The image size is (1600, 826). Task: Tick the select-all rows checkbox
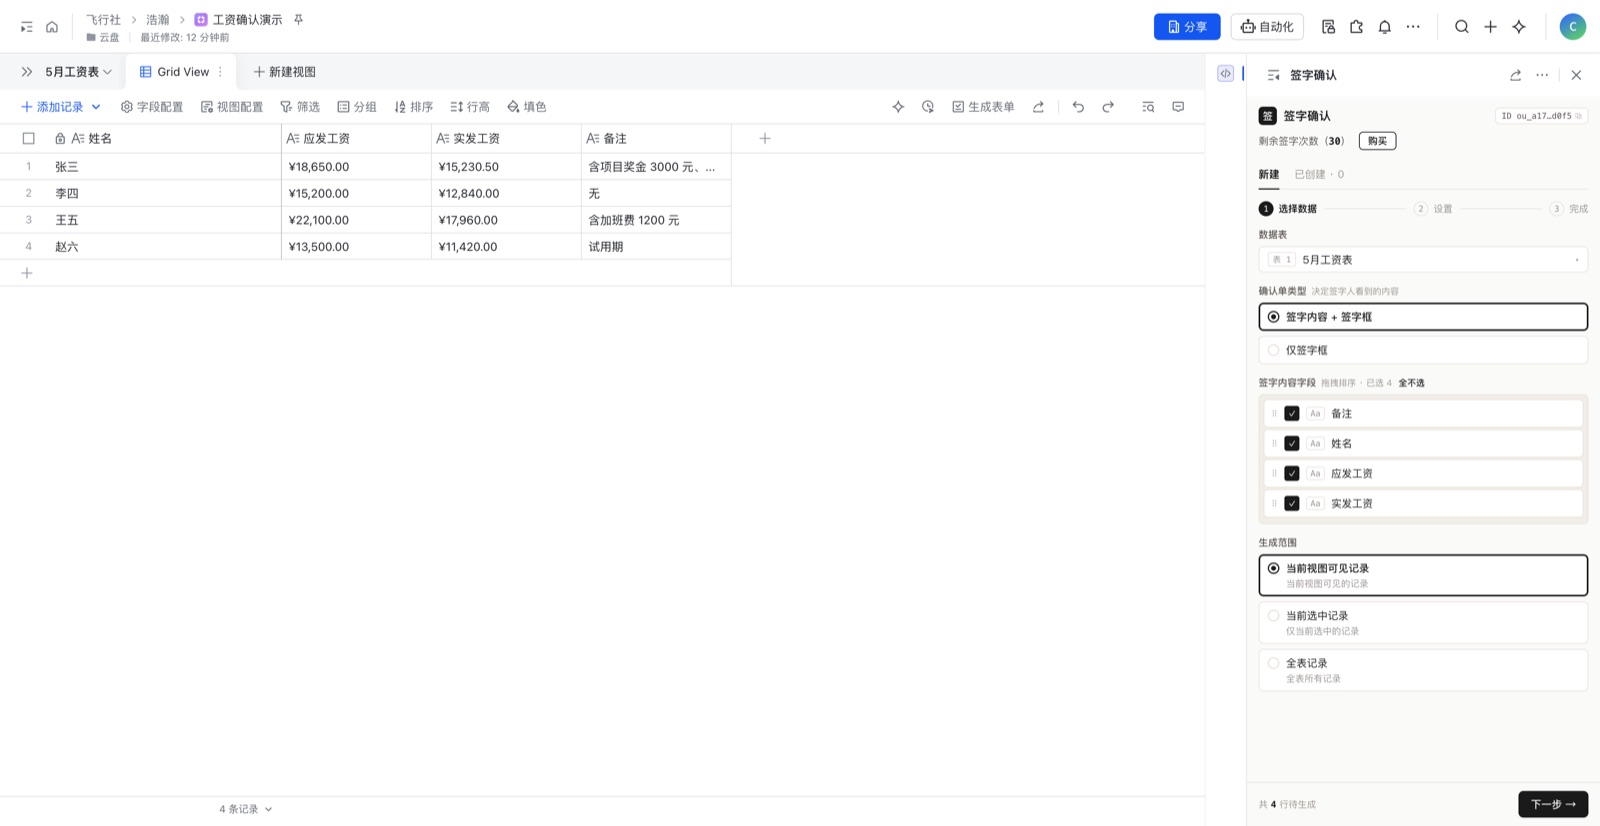click(x=28, y=138)
